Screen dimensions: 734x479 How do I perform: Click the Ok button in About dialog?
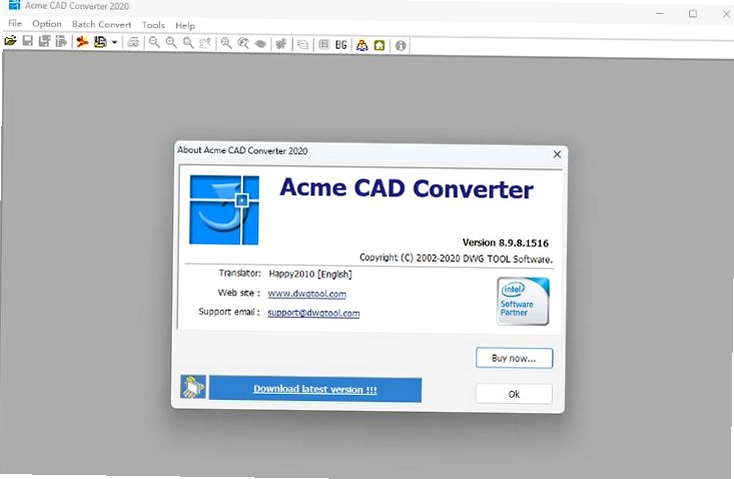(x=514, y=394)
